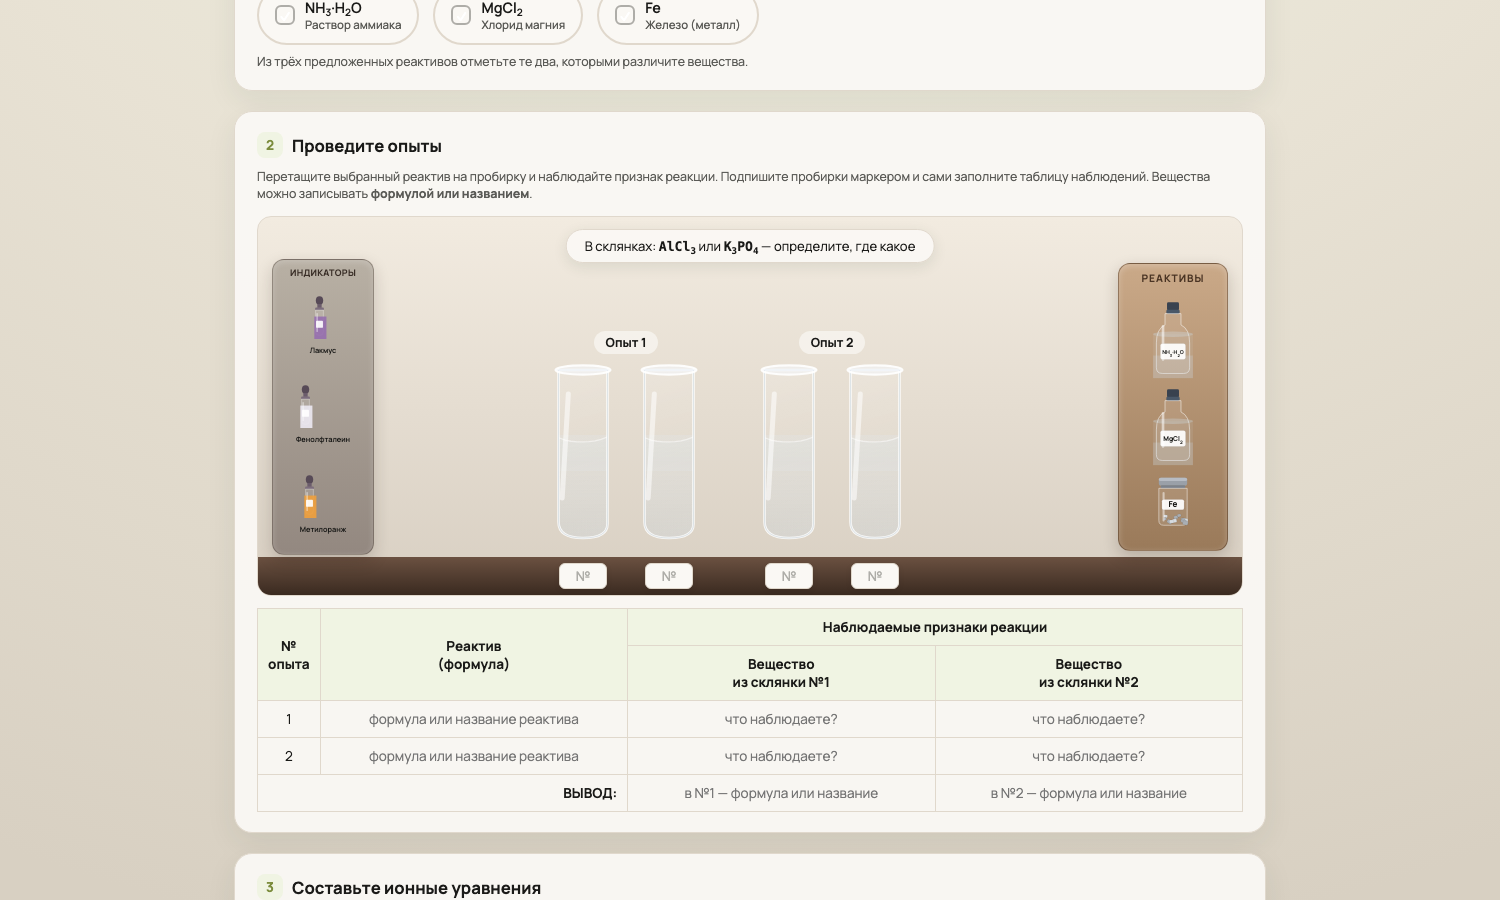Select the NH₃·H₂O reagent bottle
The image size is (1500, 900).
(x=1173, y=339)
